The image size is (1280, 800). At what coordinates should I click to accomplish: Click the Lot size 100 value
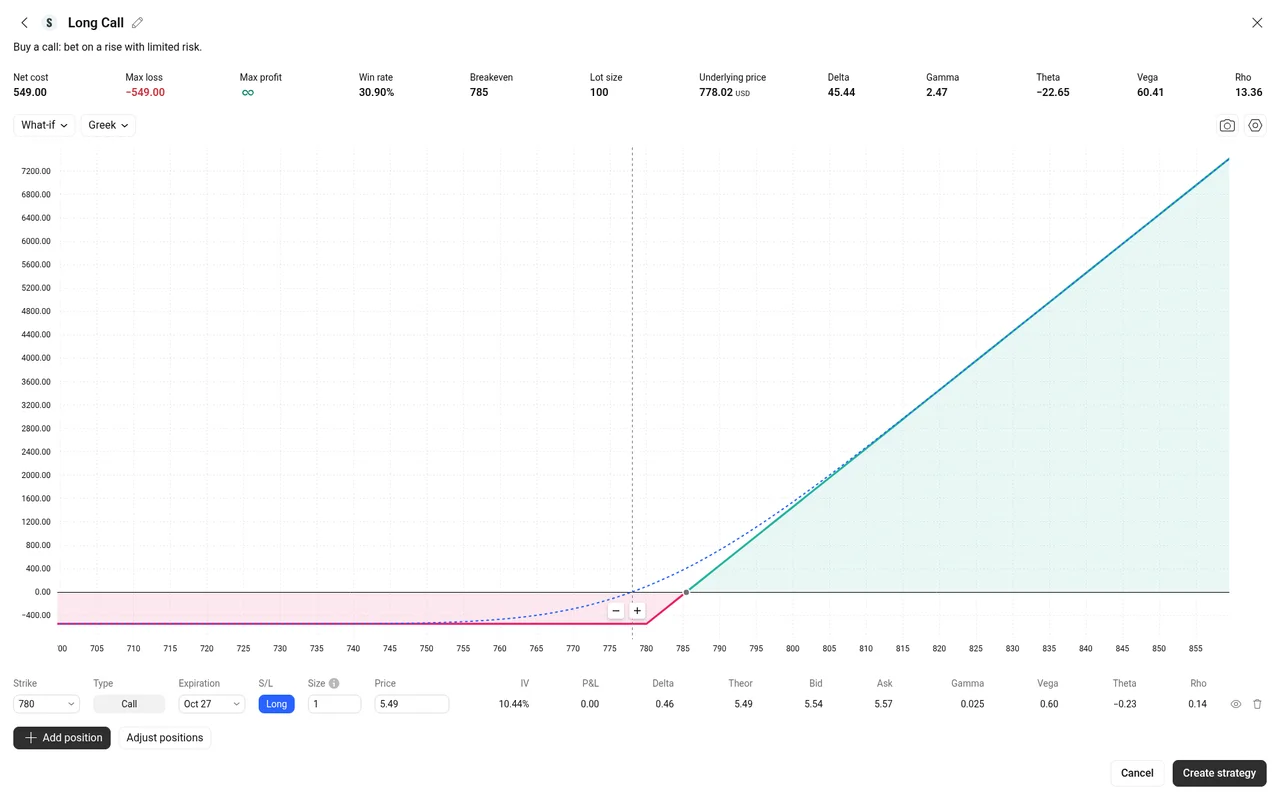pyautogui.click(x=599, y=92)
